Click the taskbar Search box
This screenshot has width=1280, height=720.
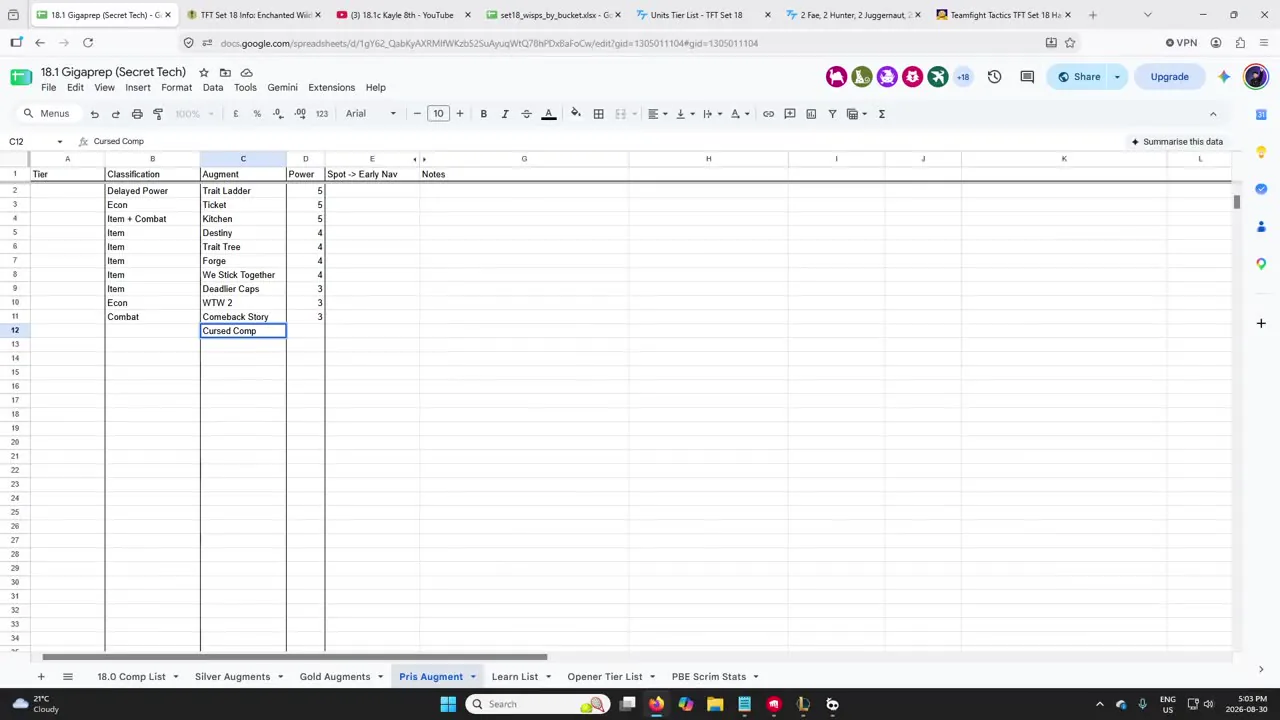click(538, 704)
